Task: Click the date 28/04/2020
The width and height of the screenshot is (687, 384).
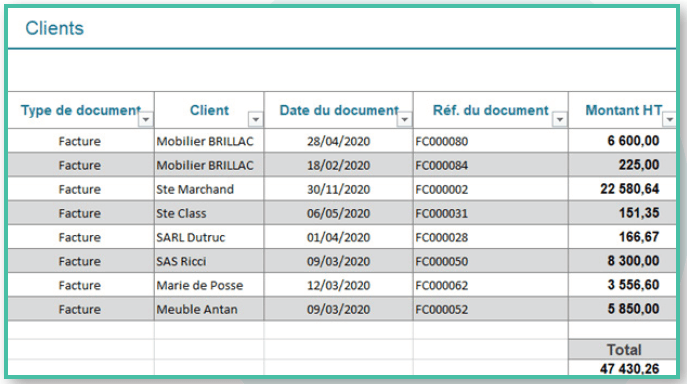Action: [338, 141]
